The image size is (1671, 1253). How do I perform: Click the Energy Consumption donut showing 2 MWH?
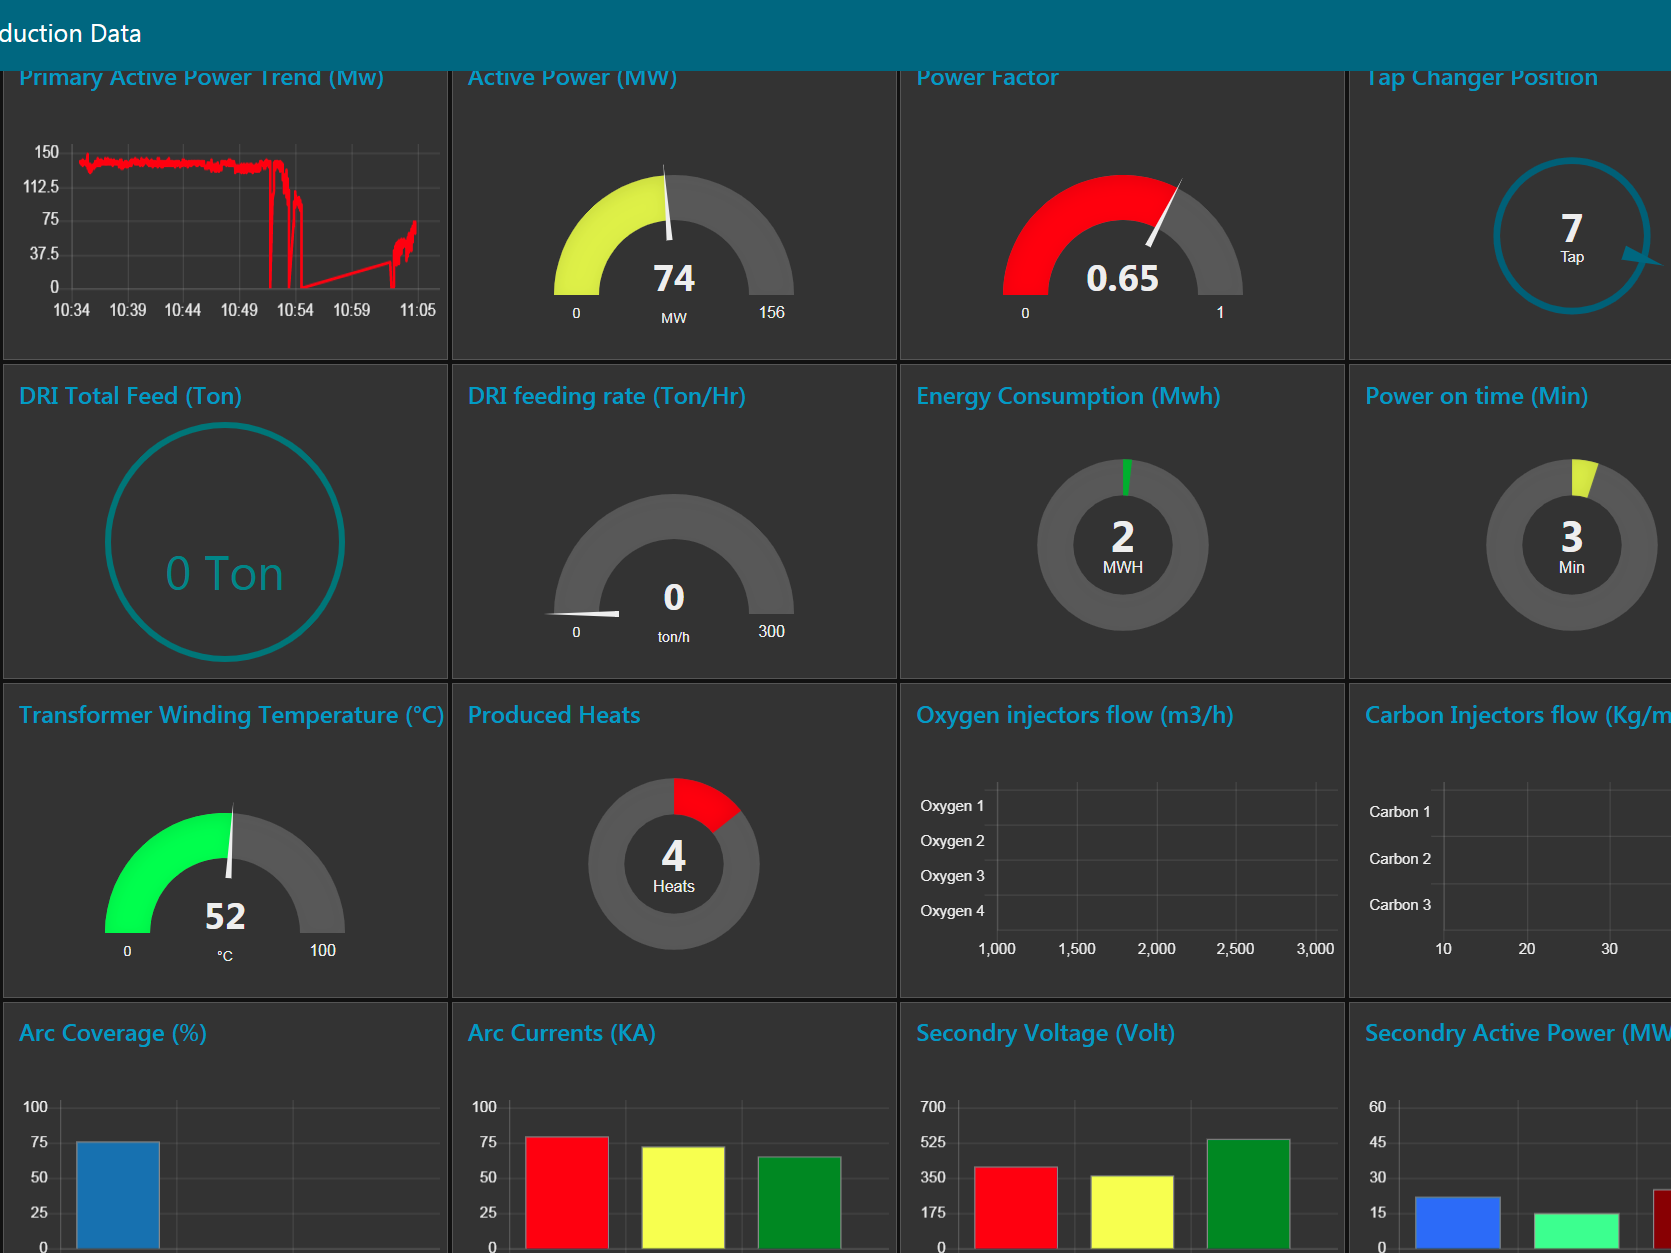[x=1122, y=544]
